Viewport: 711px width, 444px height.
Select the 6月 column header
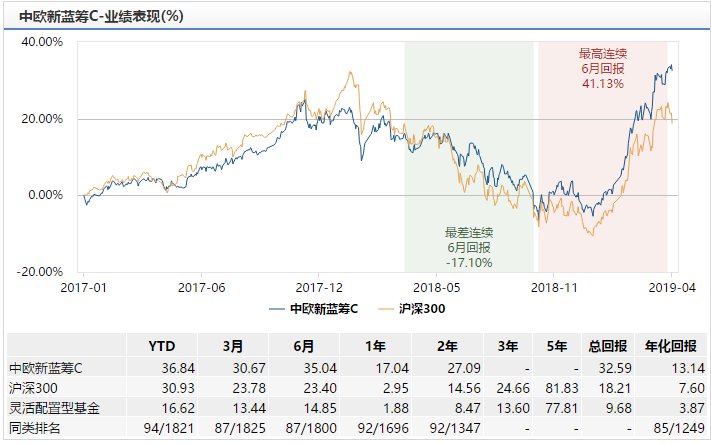(304, 346)
